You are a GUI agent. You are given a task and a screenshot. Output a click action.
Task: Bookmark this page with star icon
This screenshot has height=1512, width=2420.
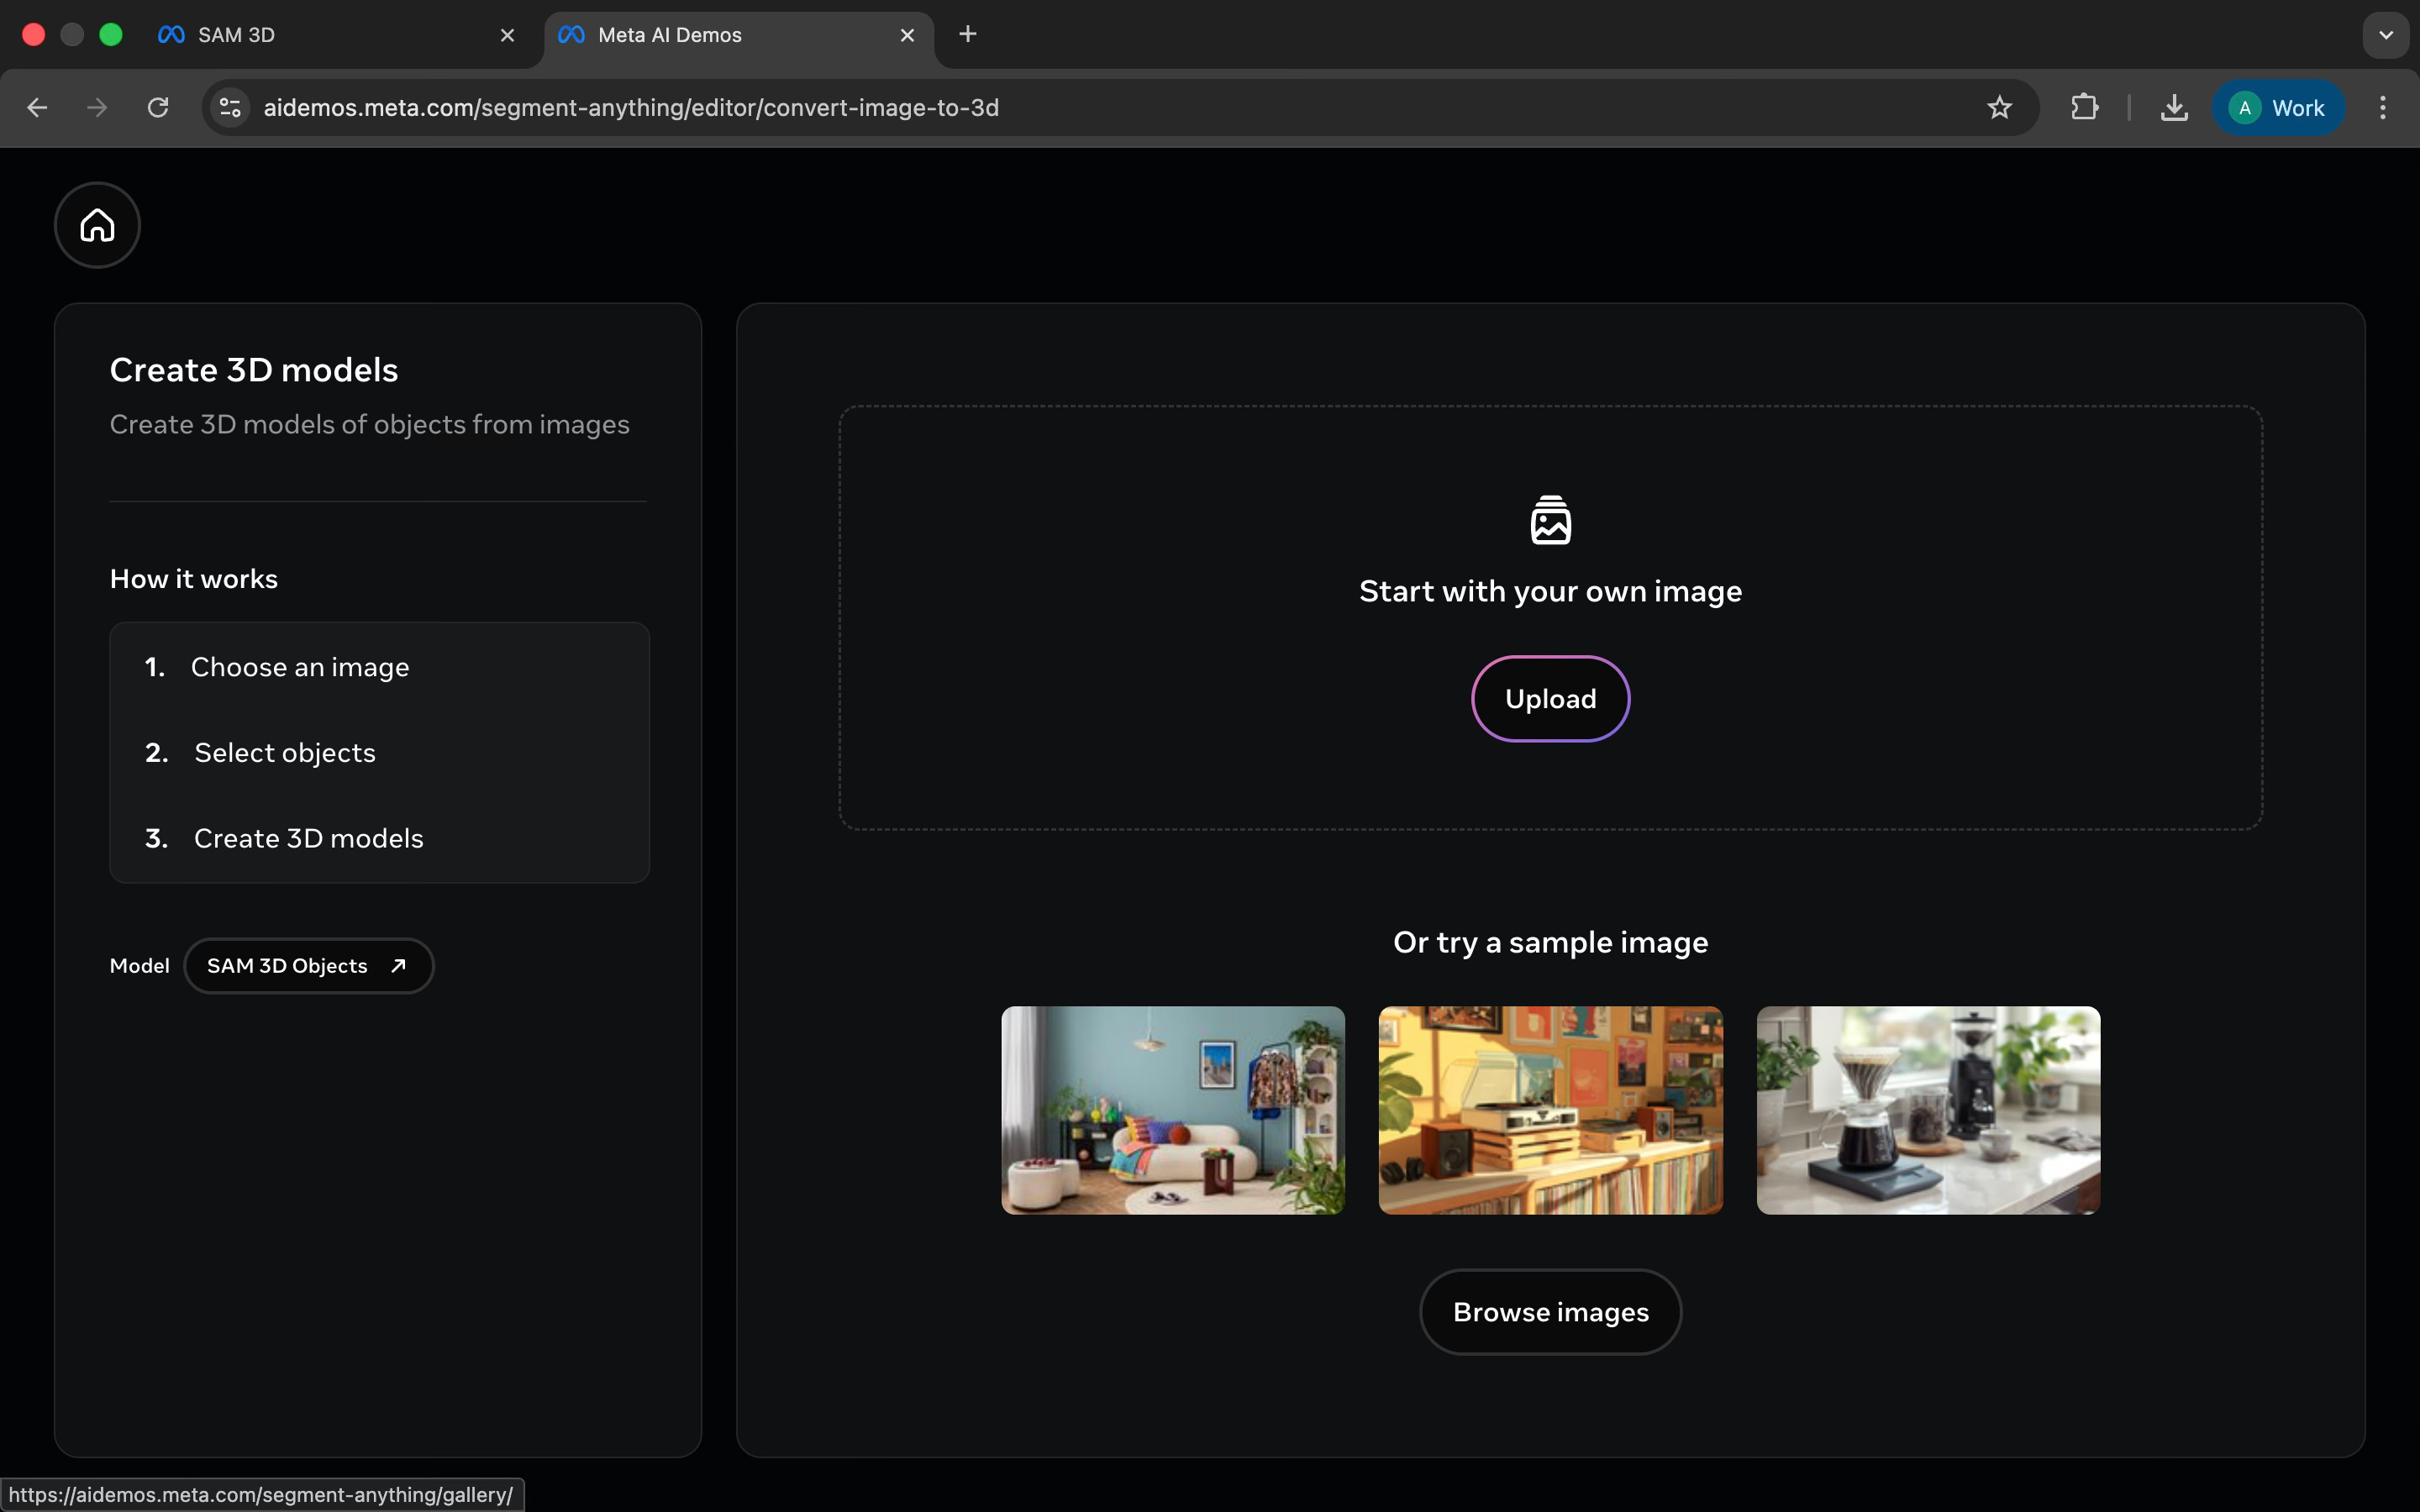[x=1999, y=108]
